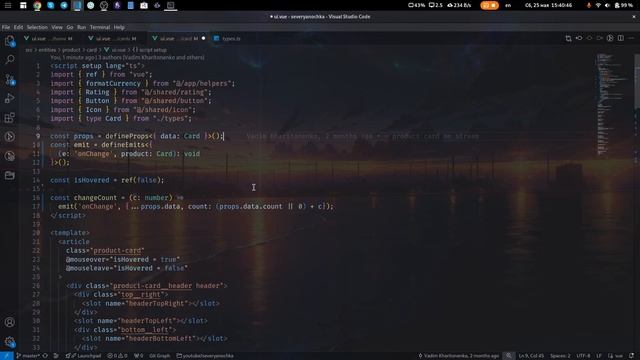Click the date and time in top panel
This screenshot has height=360, width=640.
point(549,5)
